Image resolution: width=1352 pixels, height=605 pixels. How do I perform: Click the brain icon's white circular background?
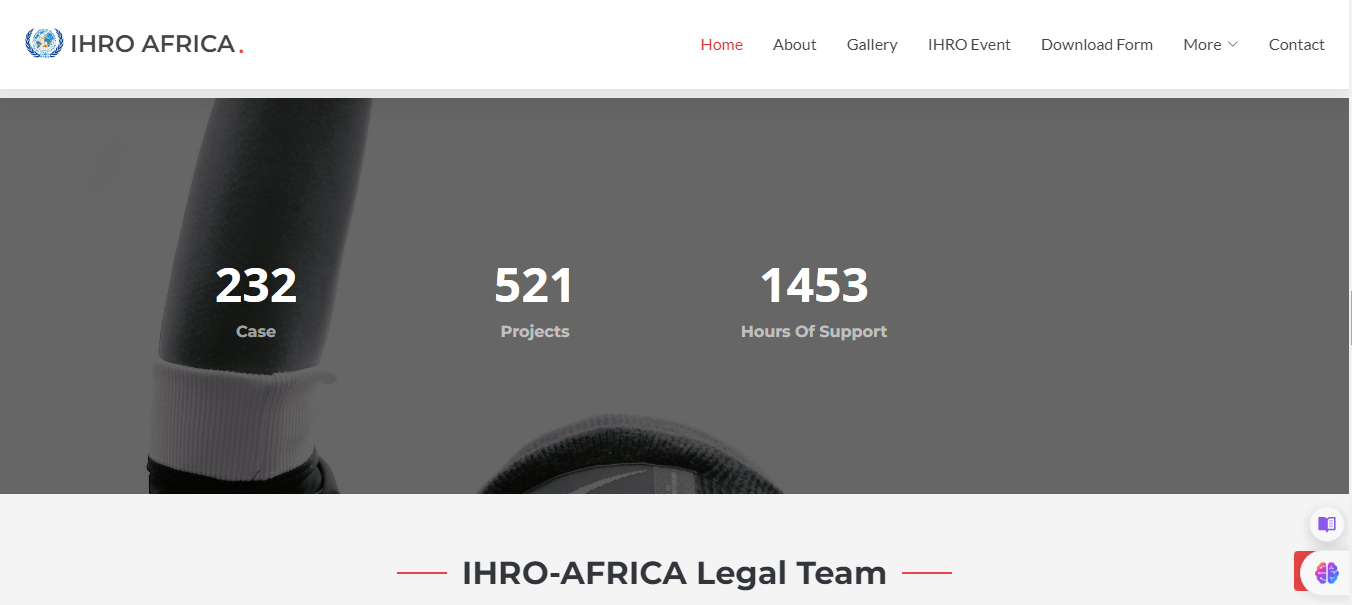1330,572
